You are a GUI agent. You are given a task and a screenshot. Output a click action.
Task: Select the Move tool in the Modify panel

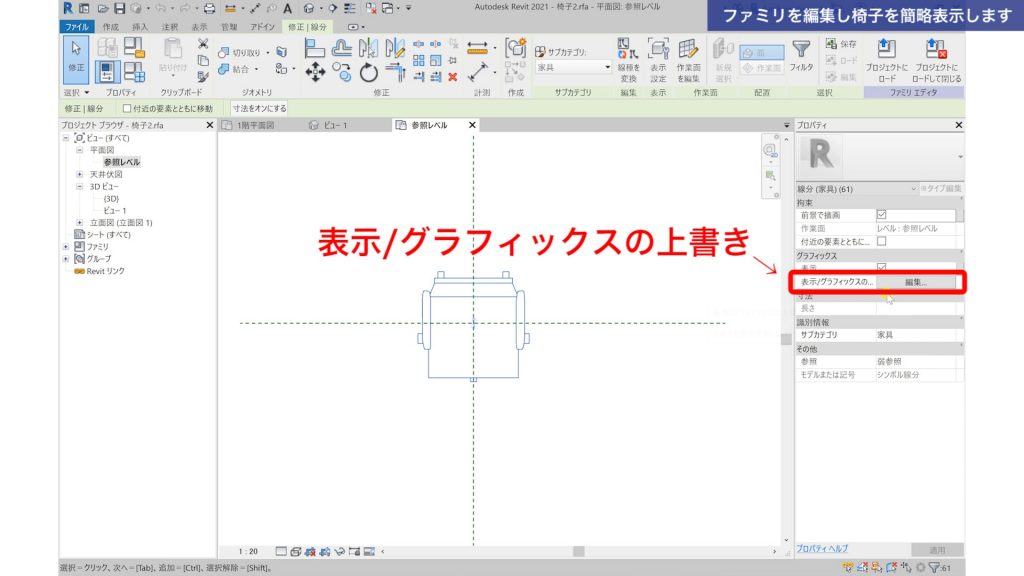click(x=316, y=72)
